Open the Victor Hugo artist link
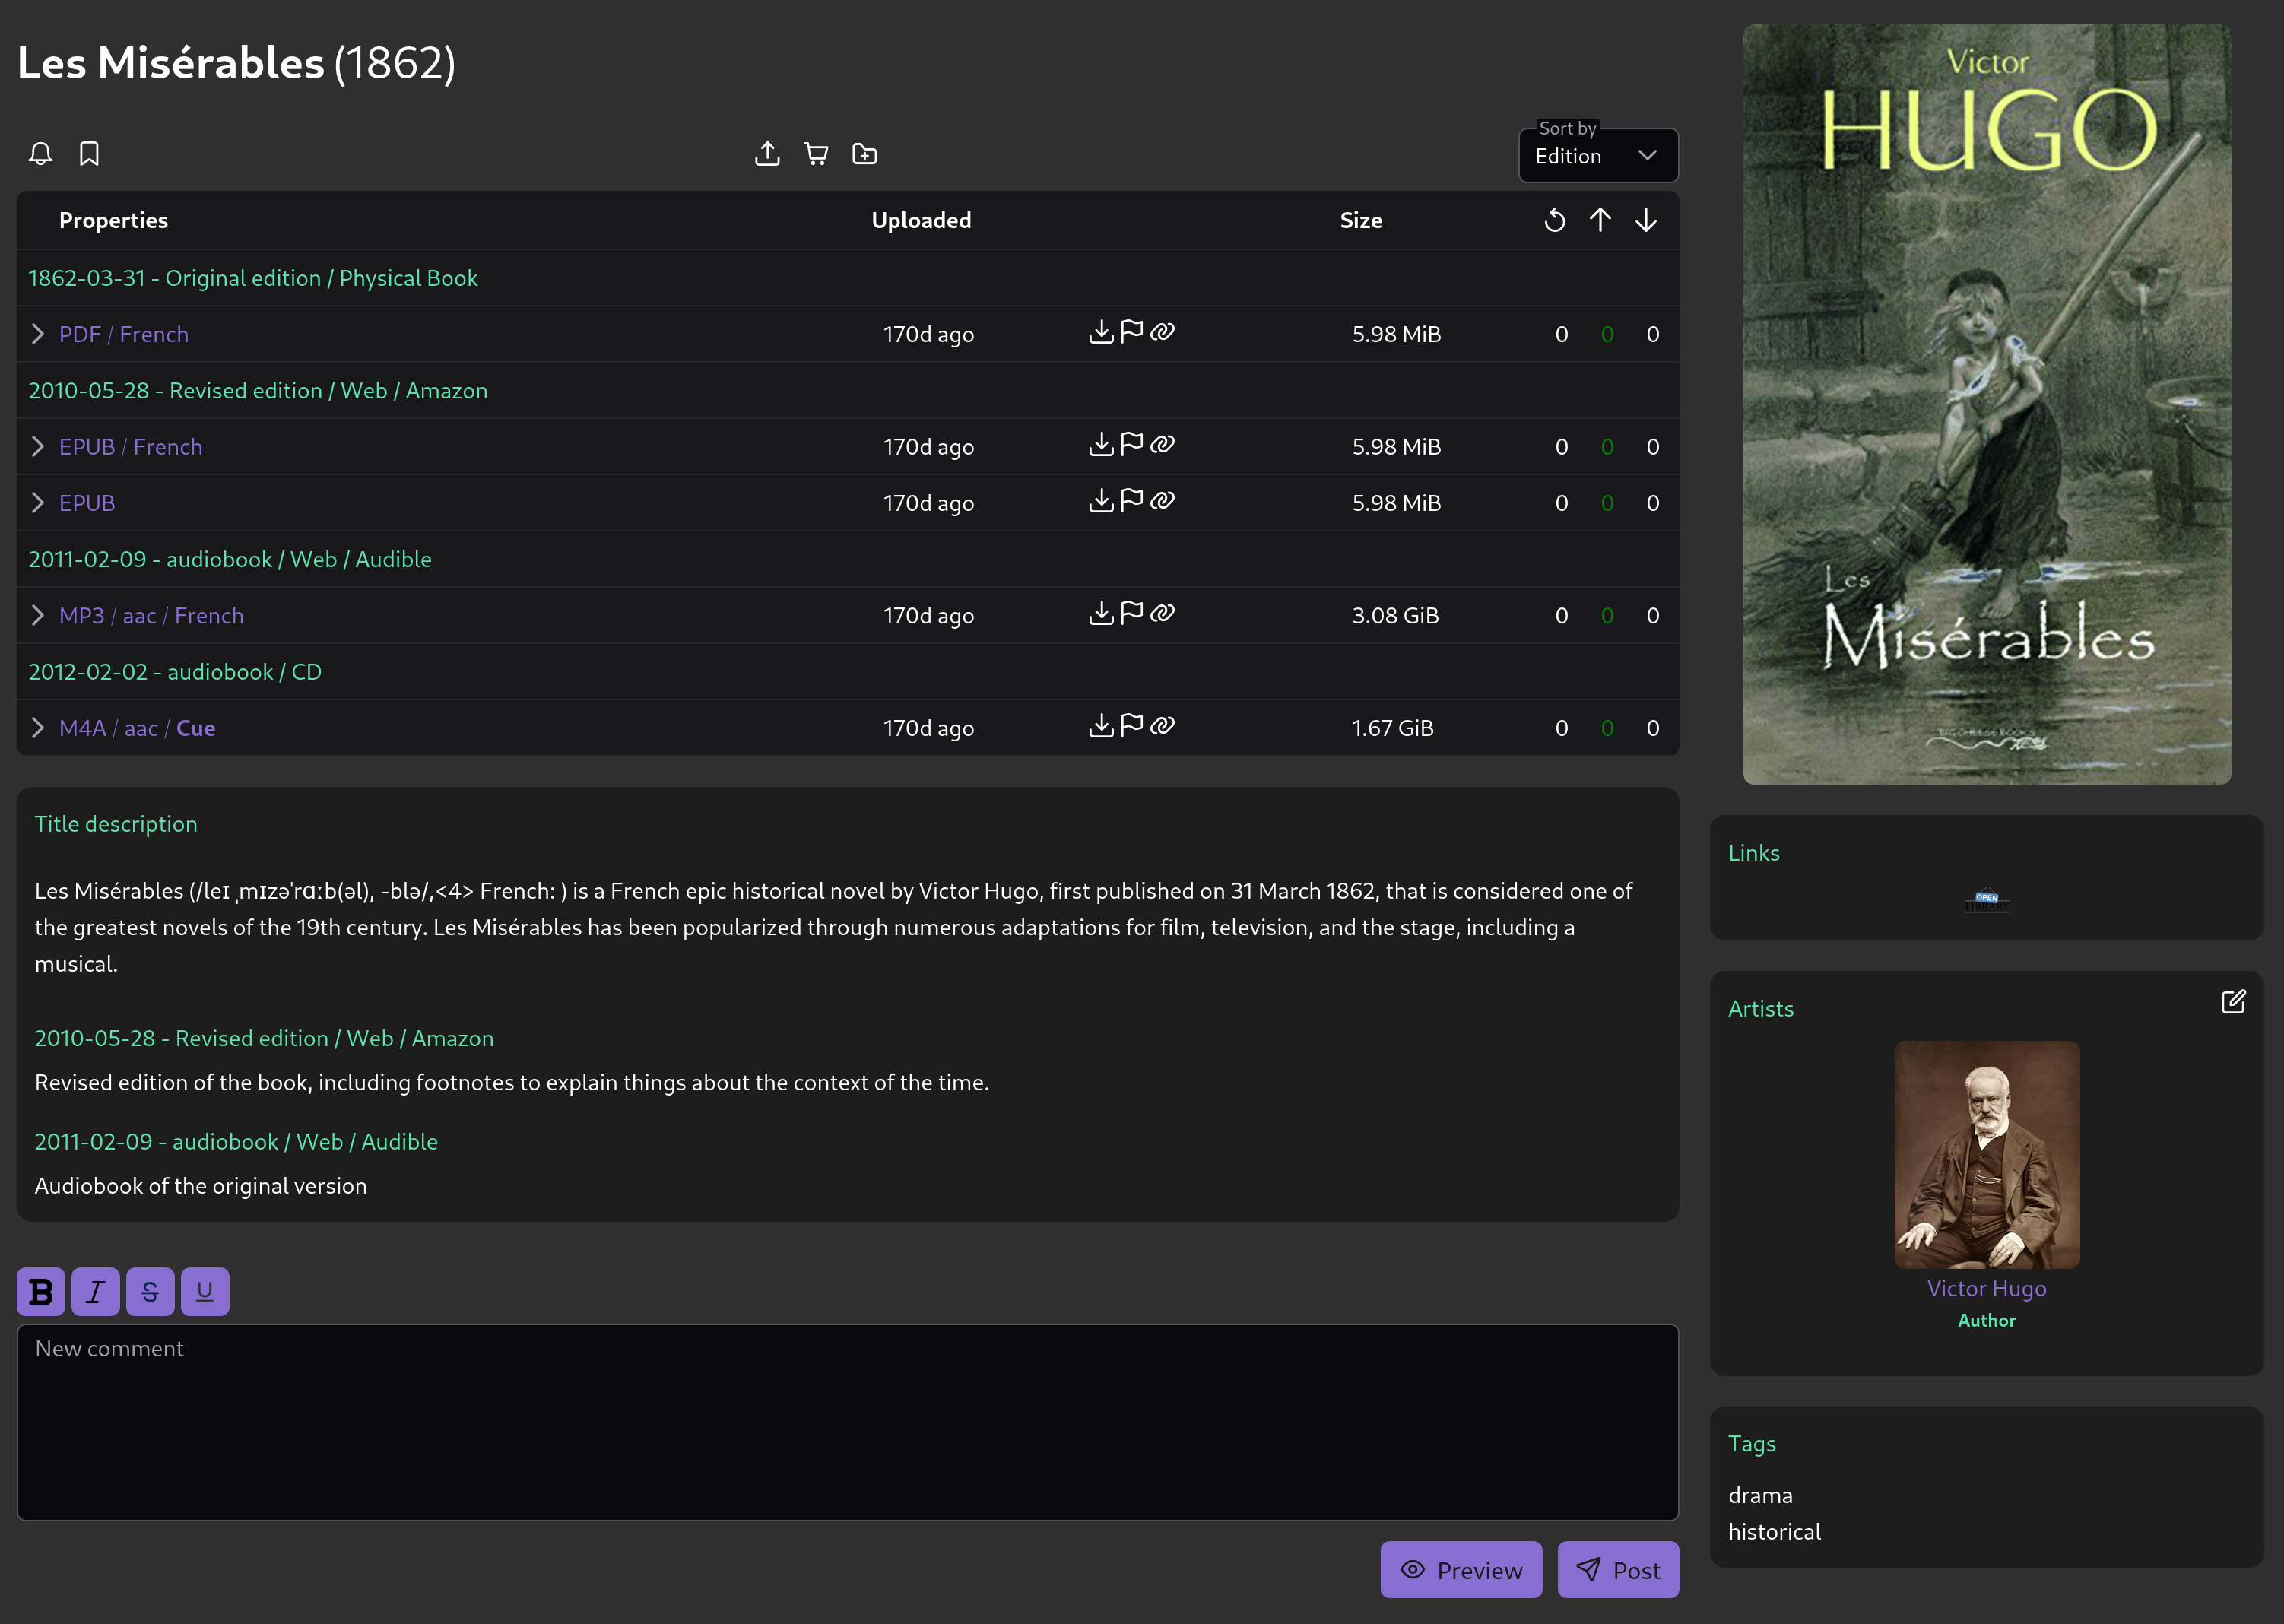Screen dimensions: 2284x1624 point(1986,1288)
